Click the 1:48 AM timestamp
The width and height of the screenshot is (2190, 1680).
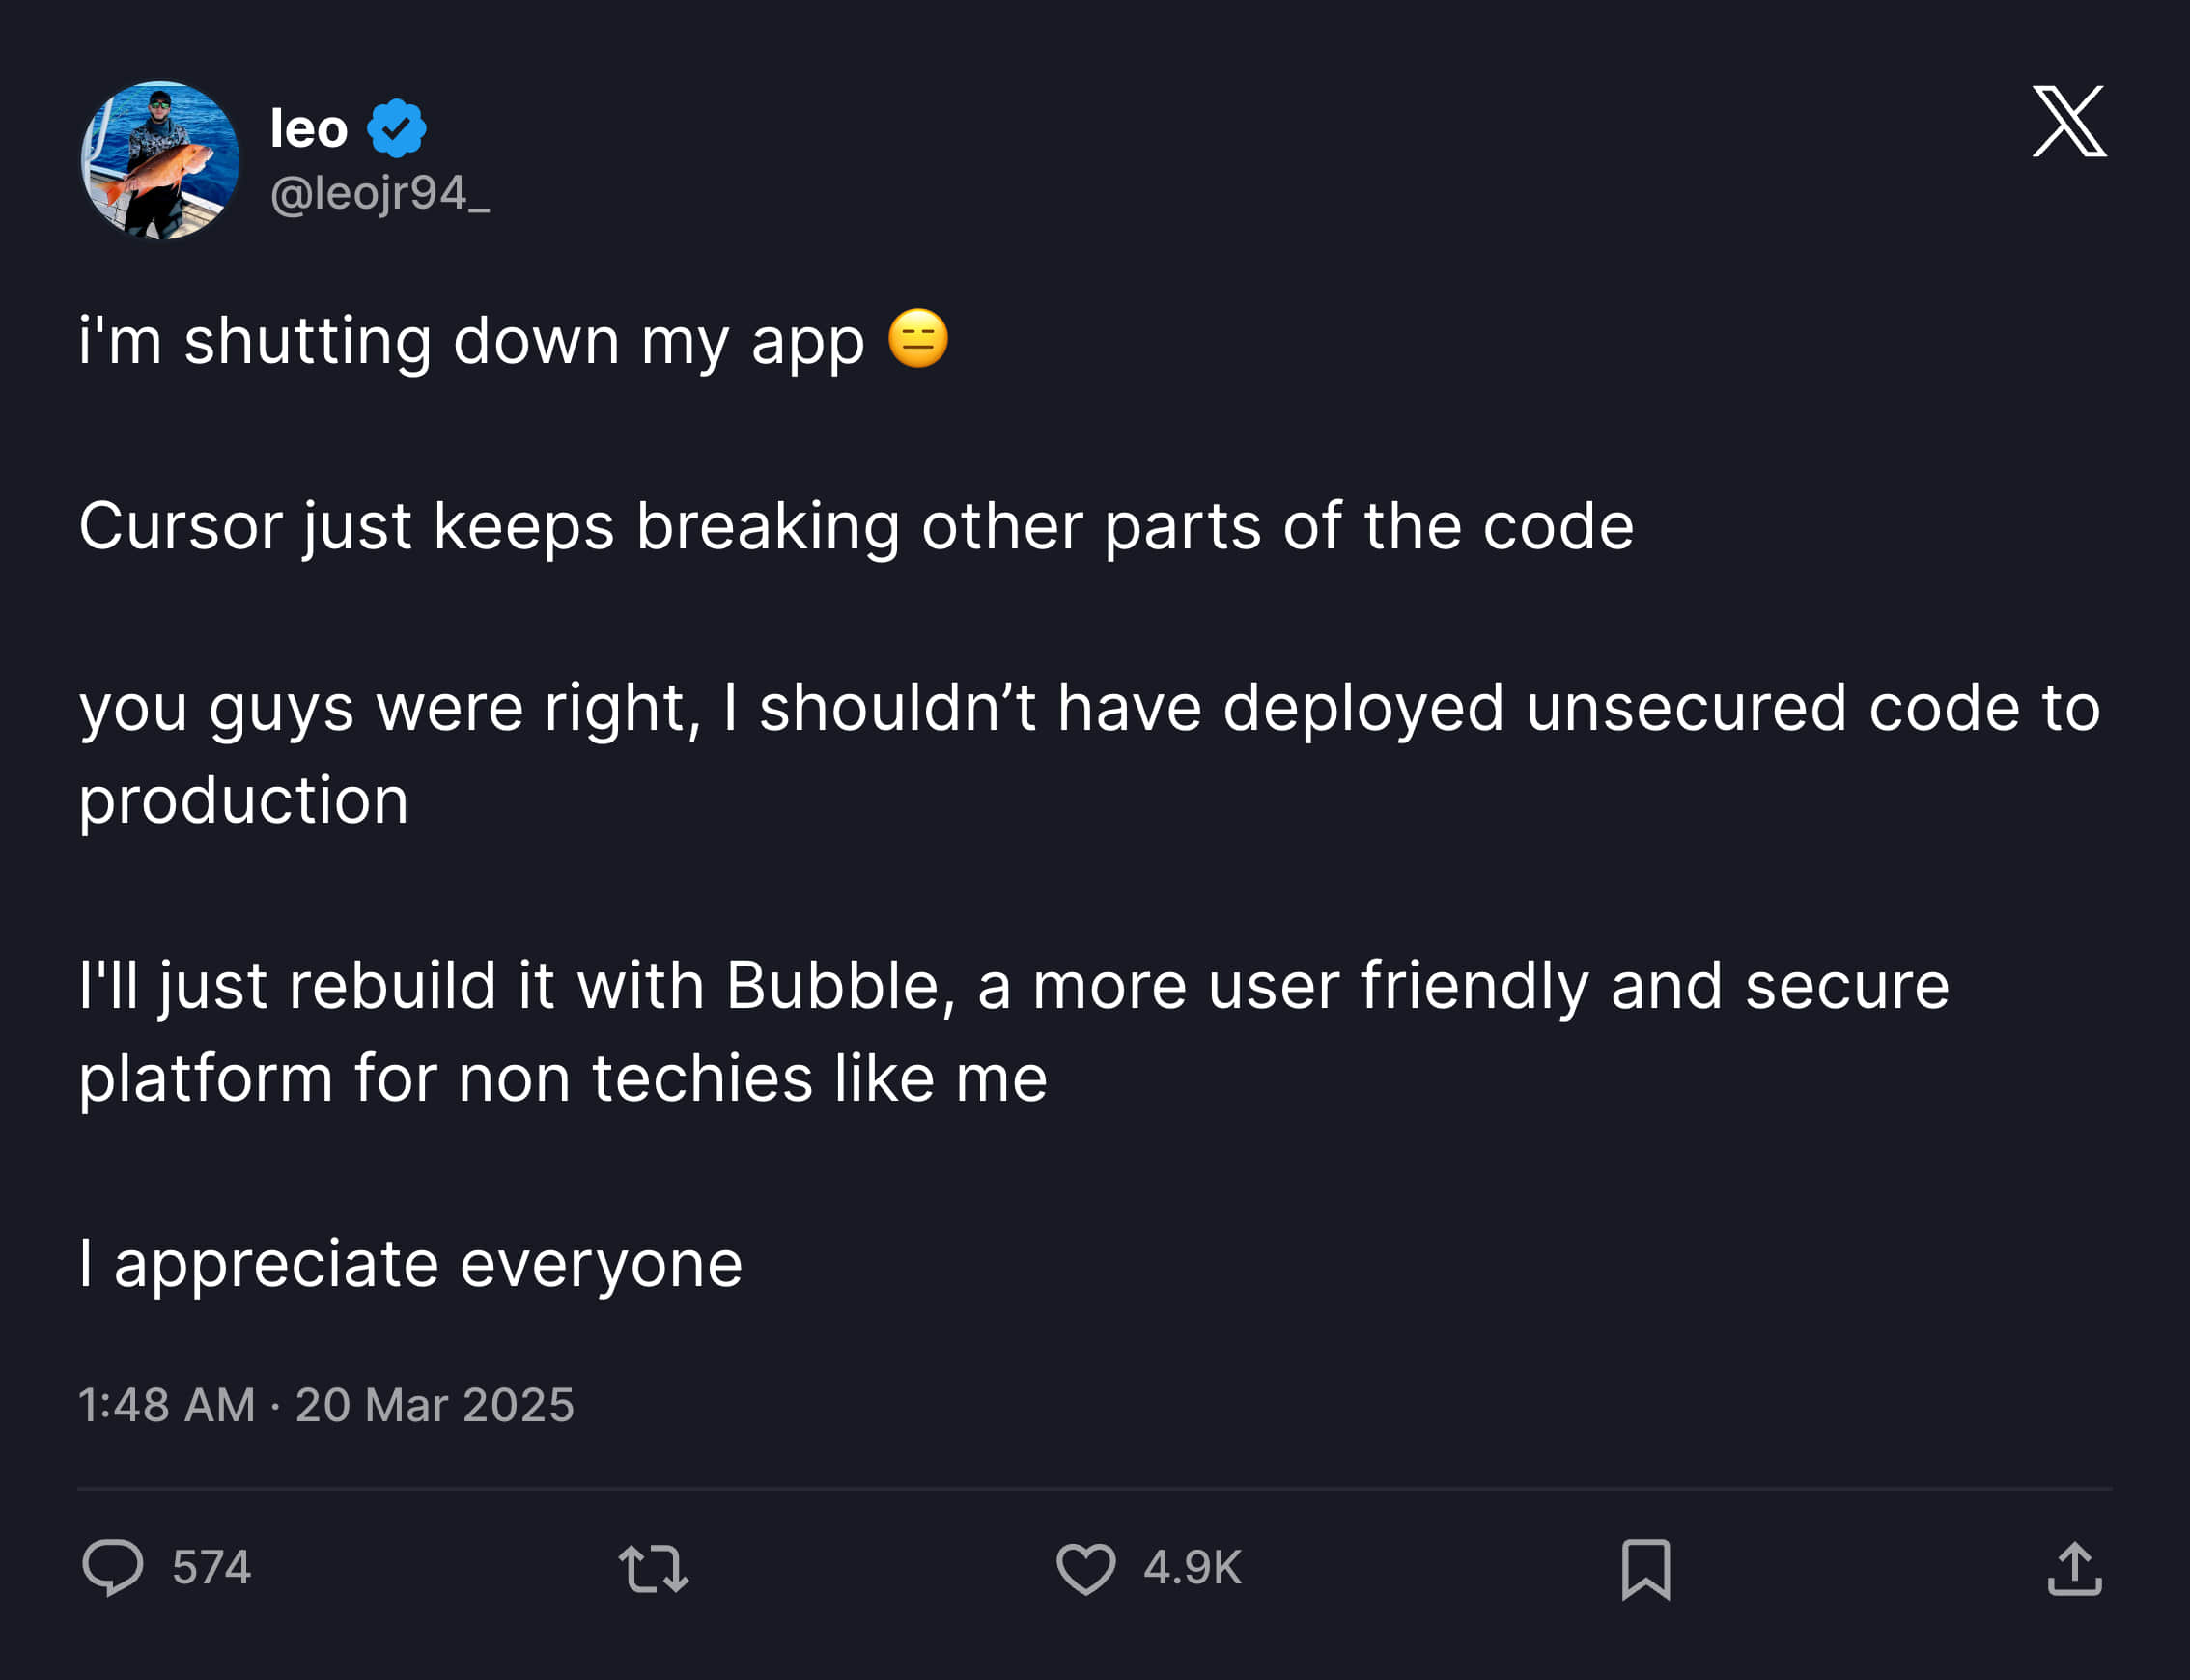[166, 1404]
